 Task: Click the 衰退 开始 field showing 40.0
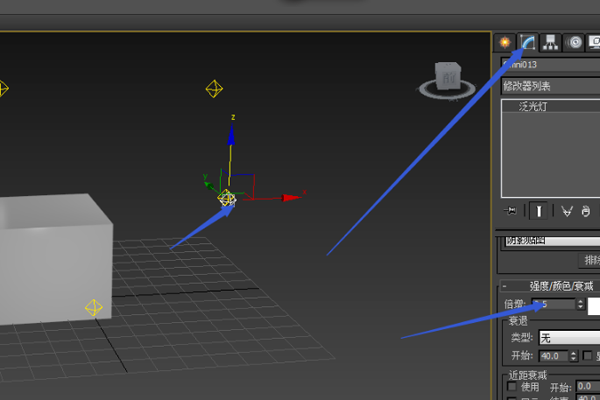tap(554, 356)
